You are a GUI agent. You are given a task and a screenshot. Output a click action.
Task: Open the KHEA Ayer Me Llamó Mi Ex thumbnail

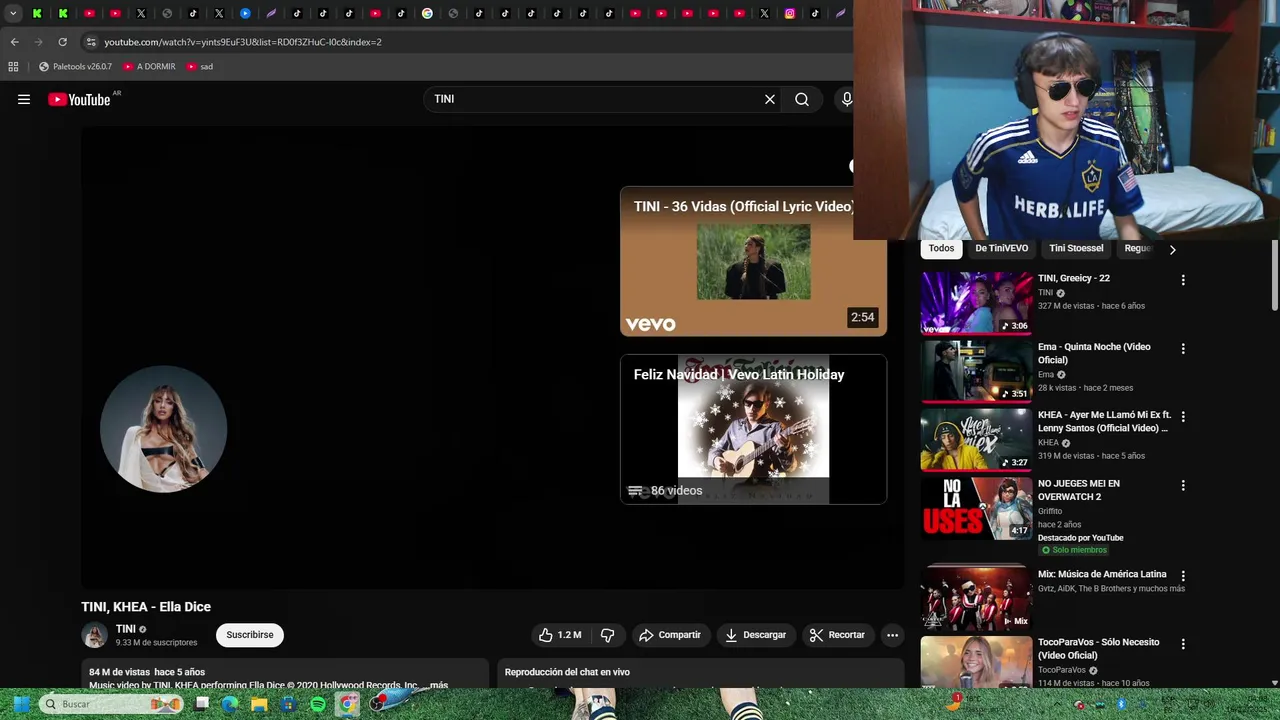click(976, 439)
